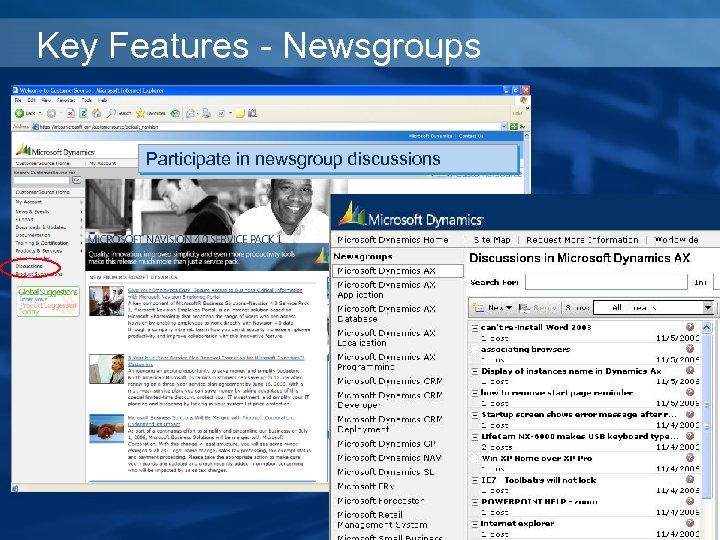Screen dimensions: 720x540
Task: Refresh the page with the green Refresh icon
Action: click(83, 113)
